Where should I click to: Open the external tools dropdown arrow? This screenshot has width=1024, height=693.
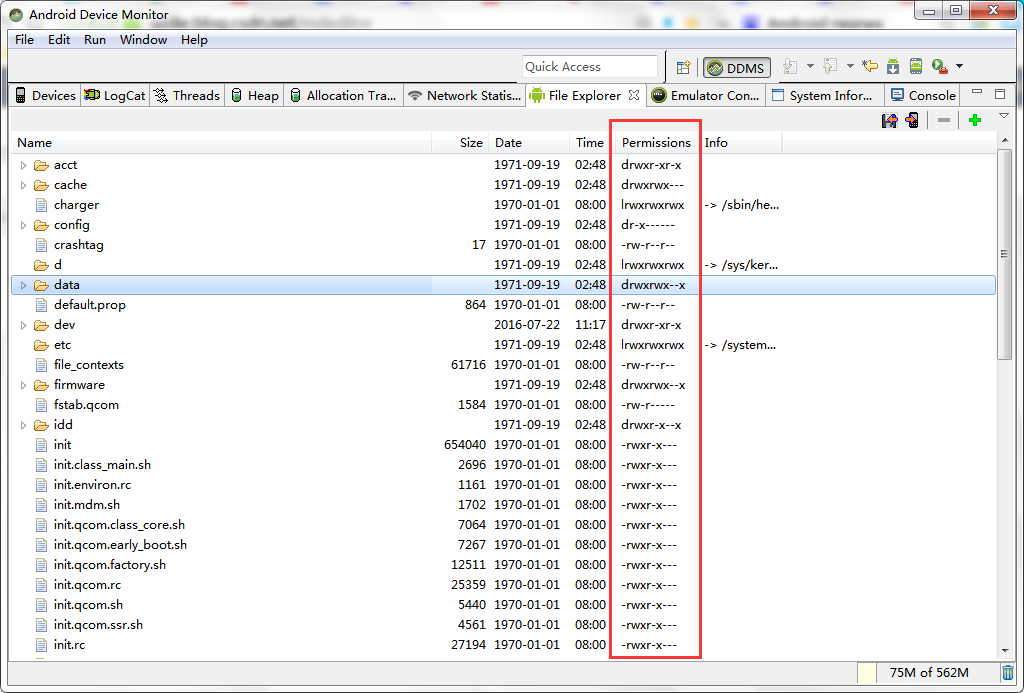point(959,66)
